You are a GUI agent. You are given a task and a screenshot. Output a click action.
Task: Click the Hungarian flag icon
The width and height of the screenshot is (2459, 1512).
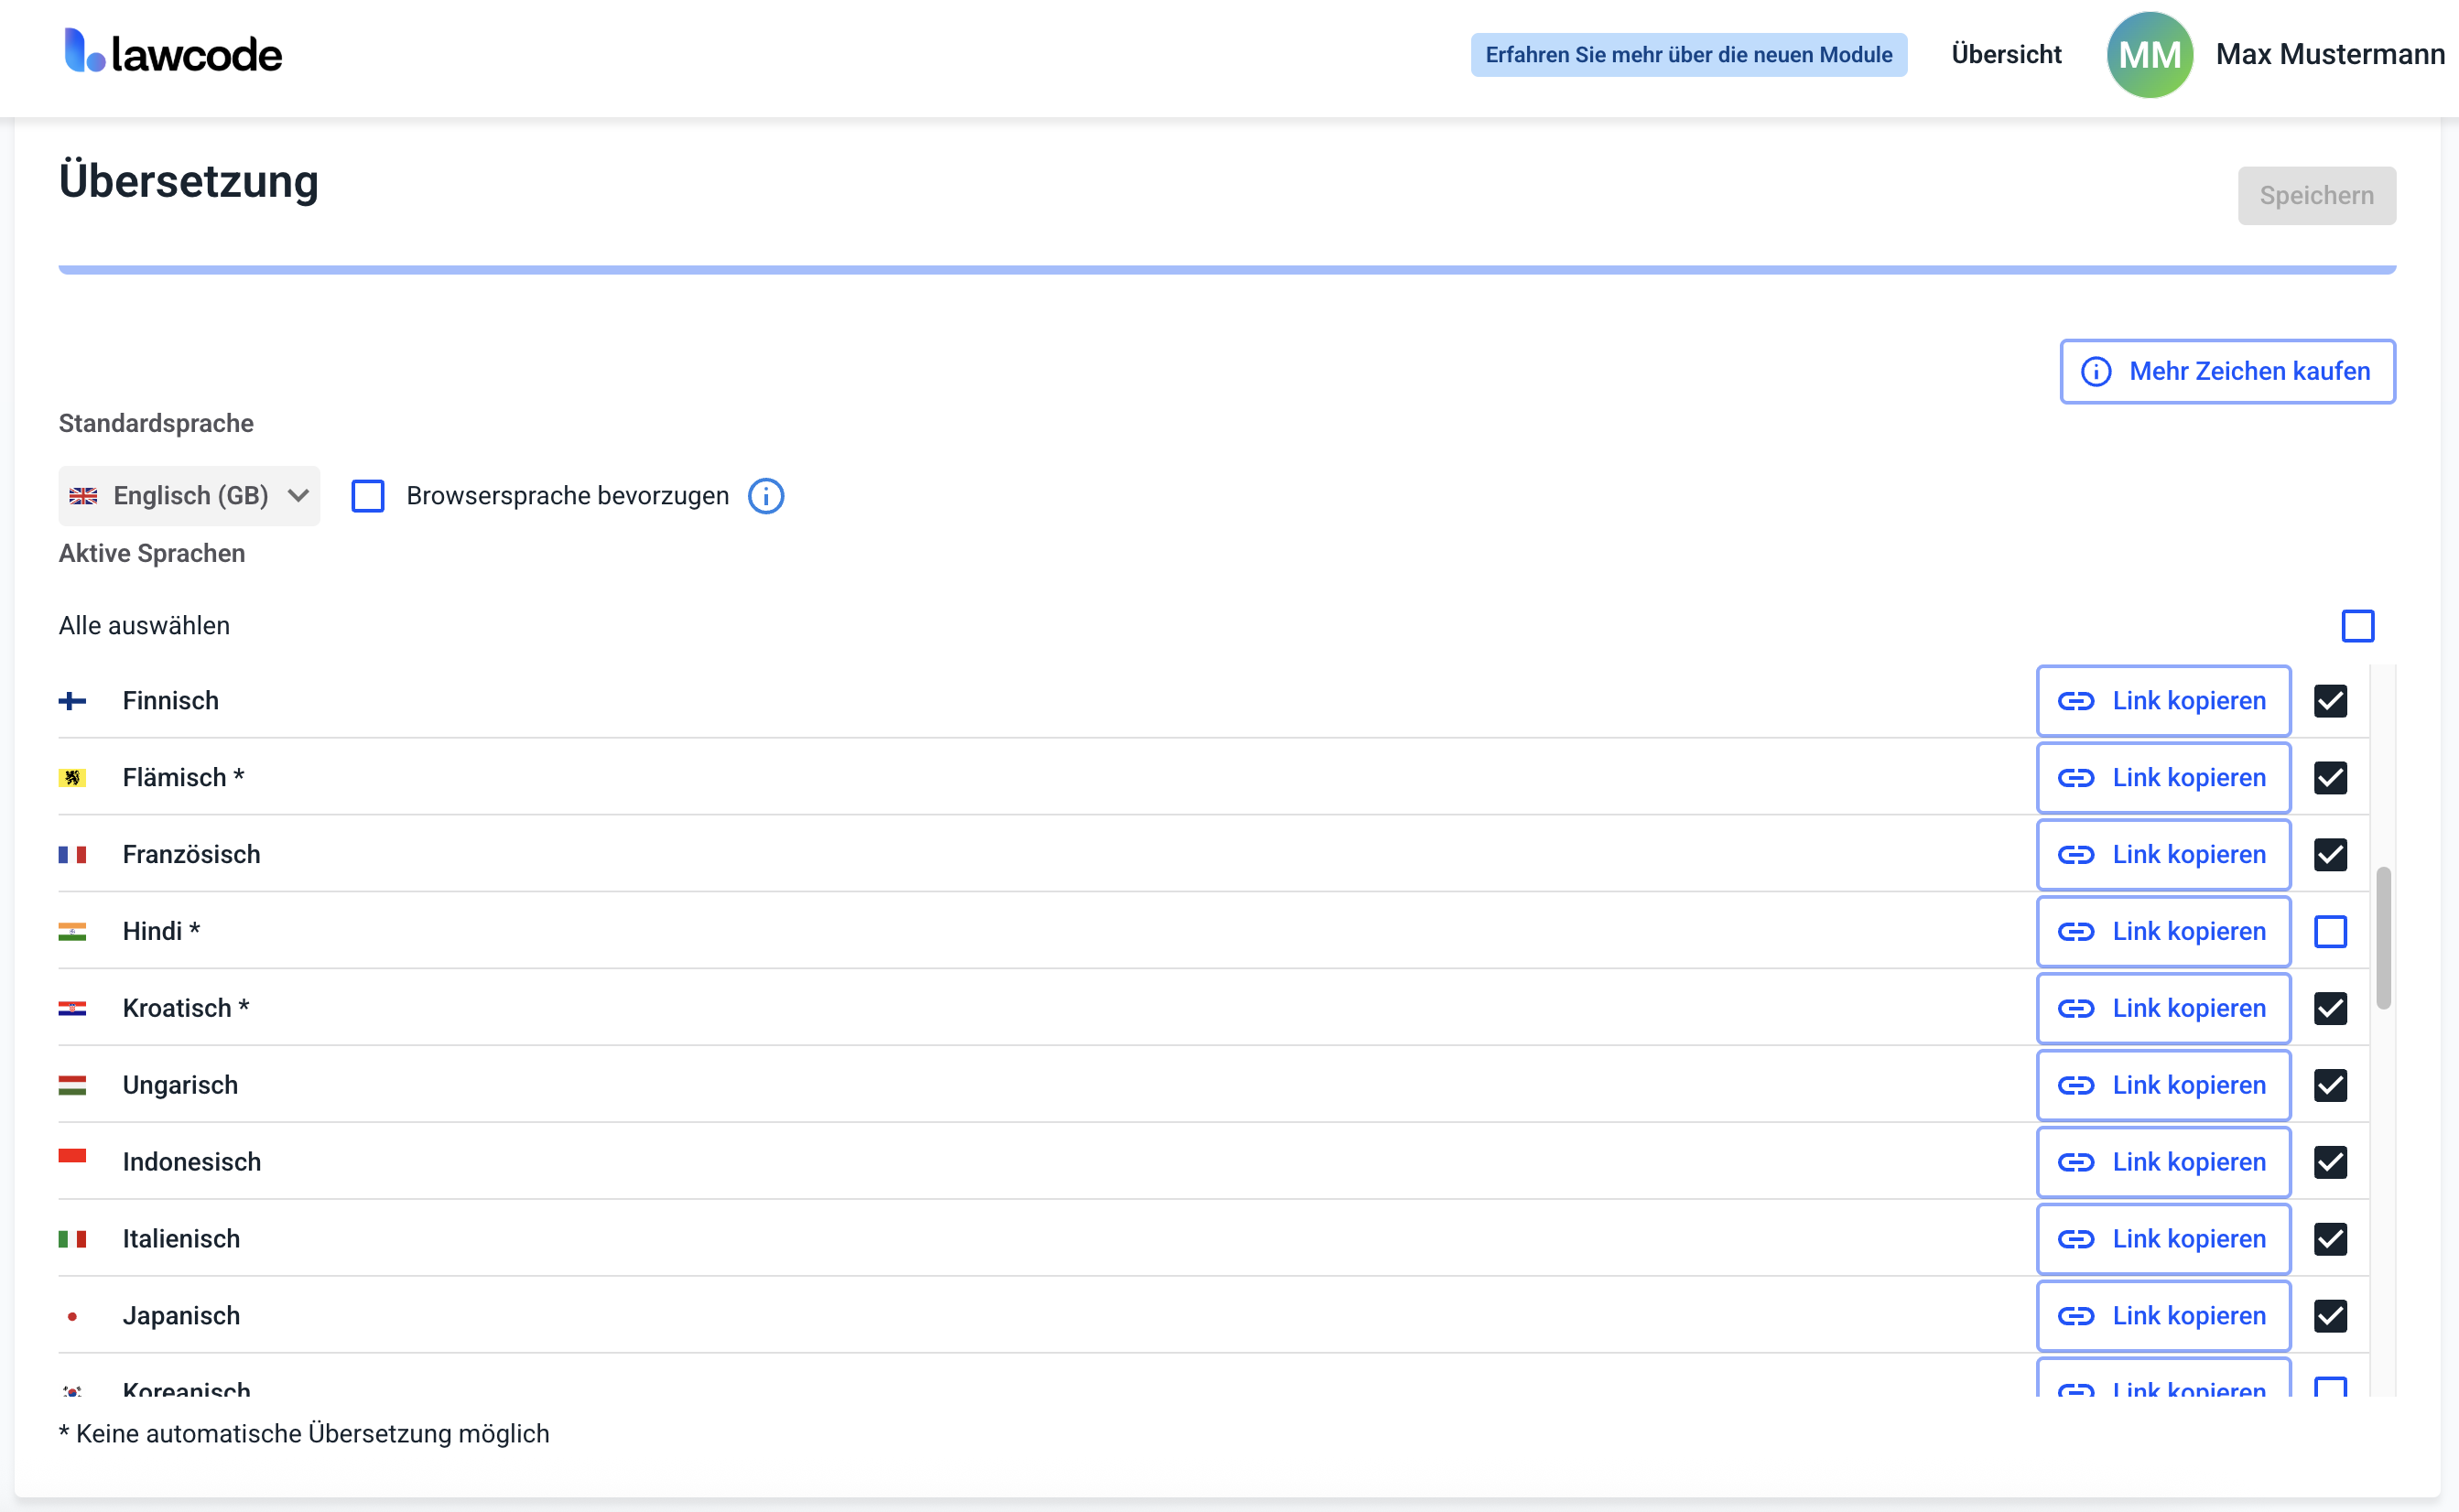72,1085
